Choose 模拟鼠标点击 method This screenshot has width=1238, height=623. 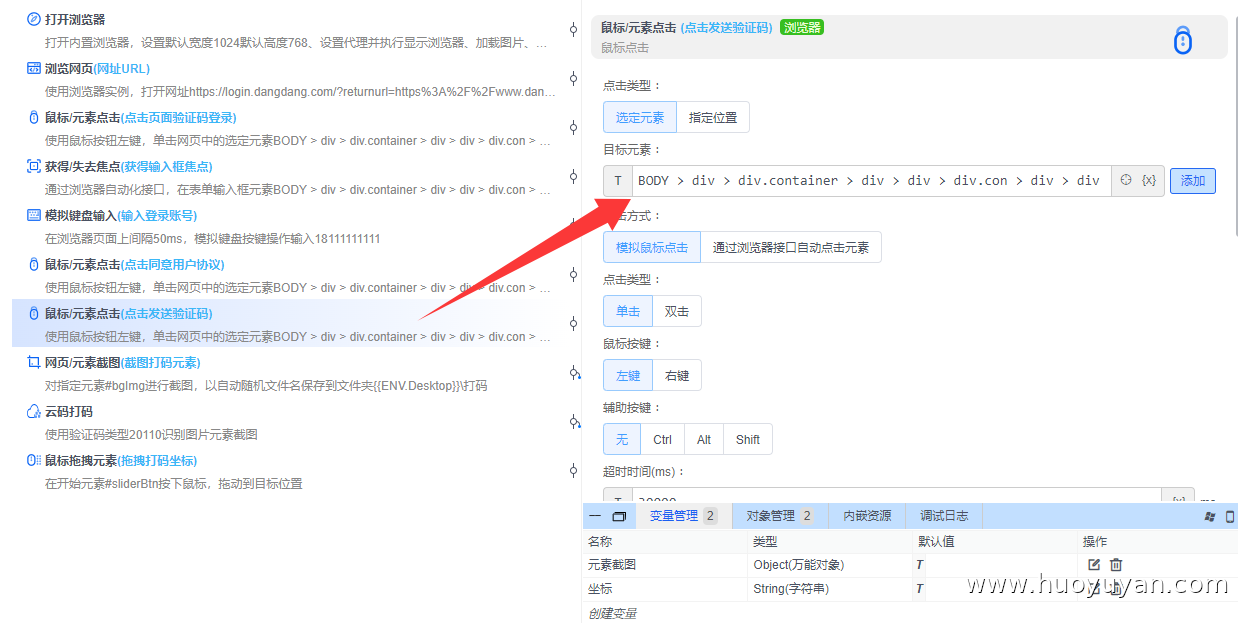tap(652, 247)
